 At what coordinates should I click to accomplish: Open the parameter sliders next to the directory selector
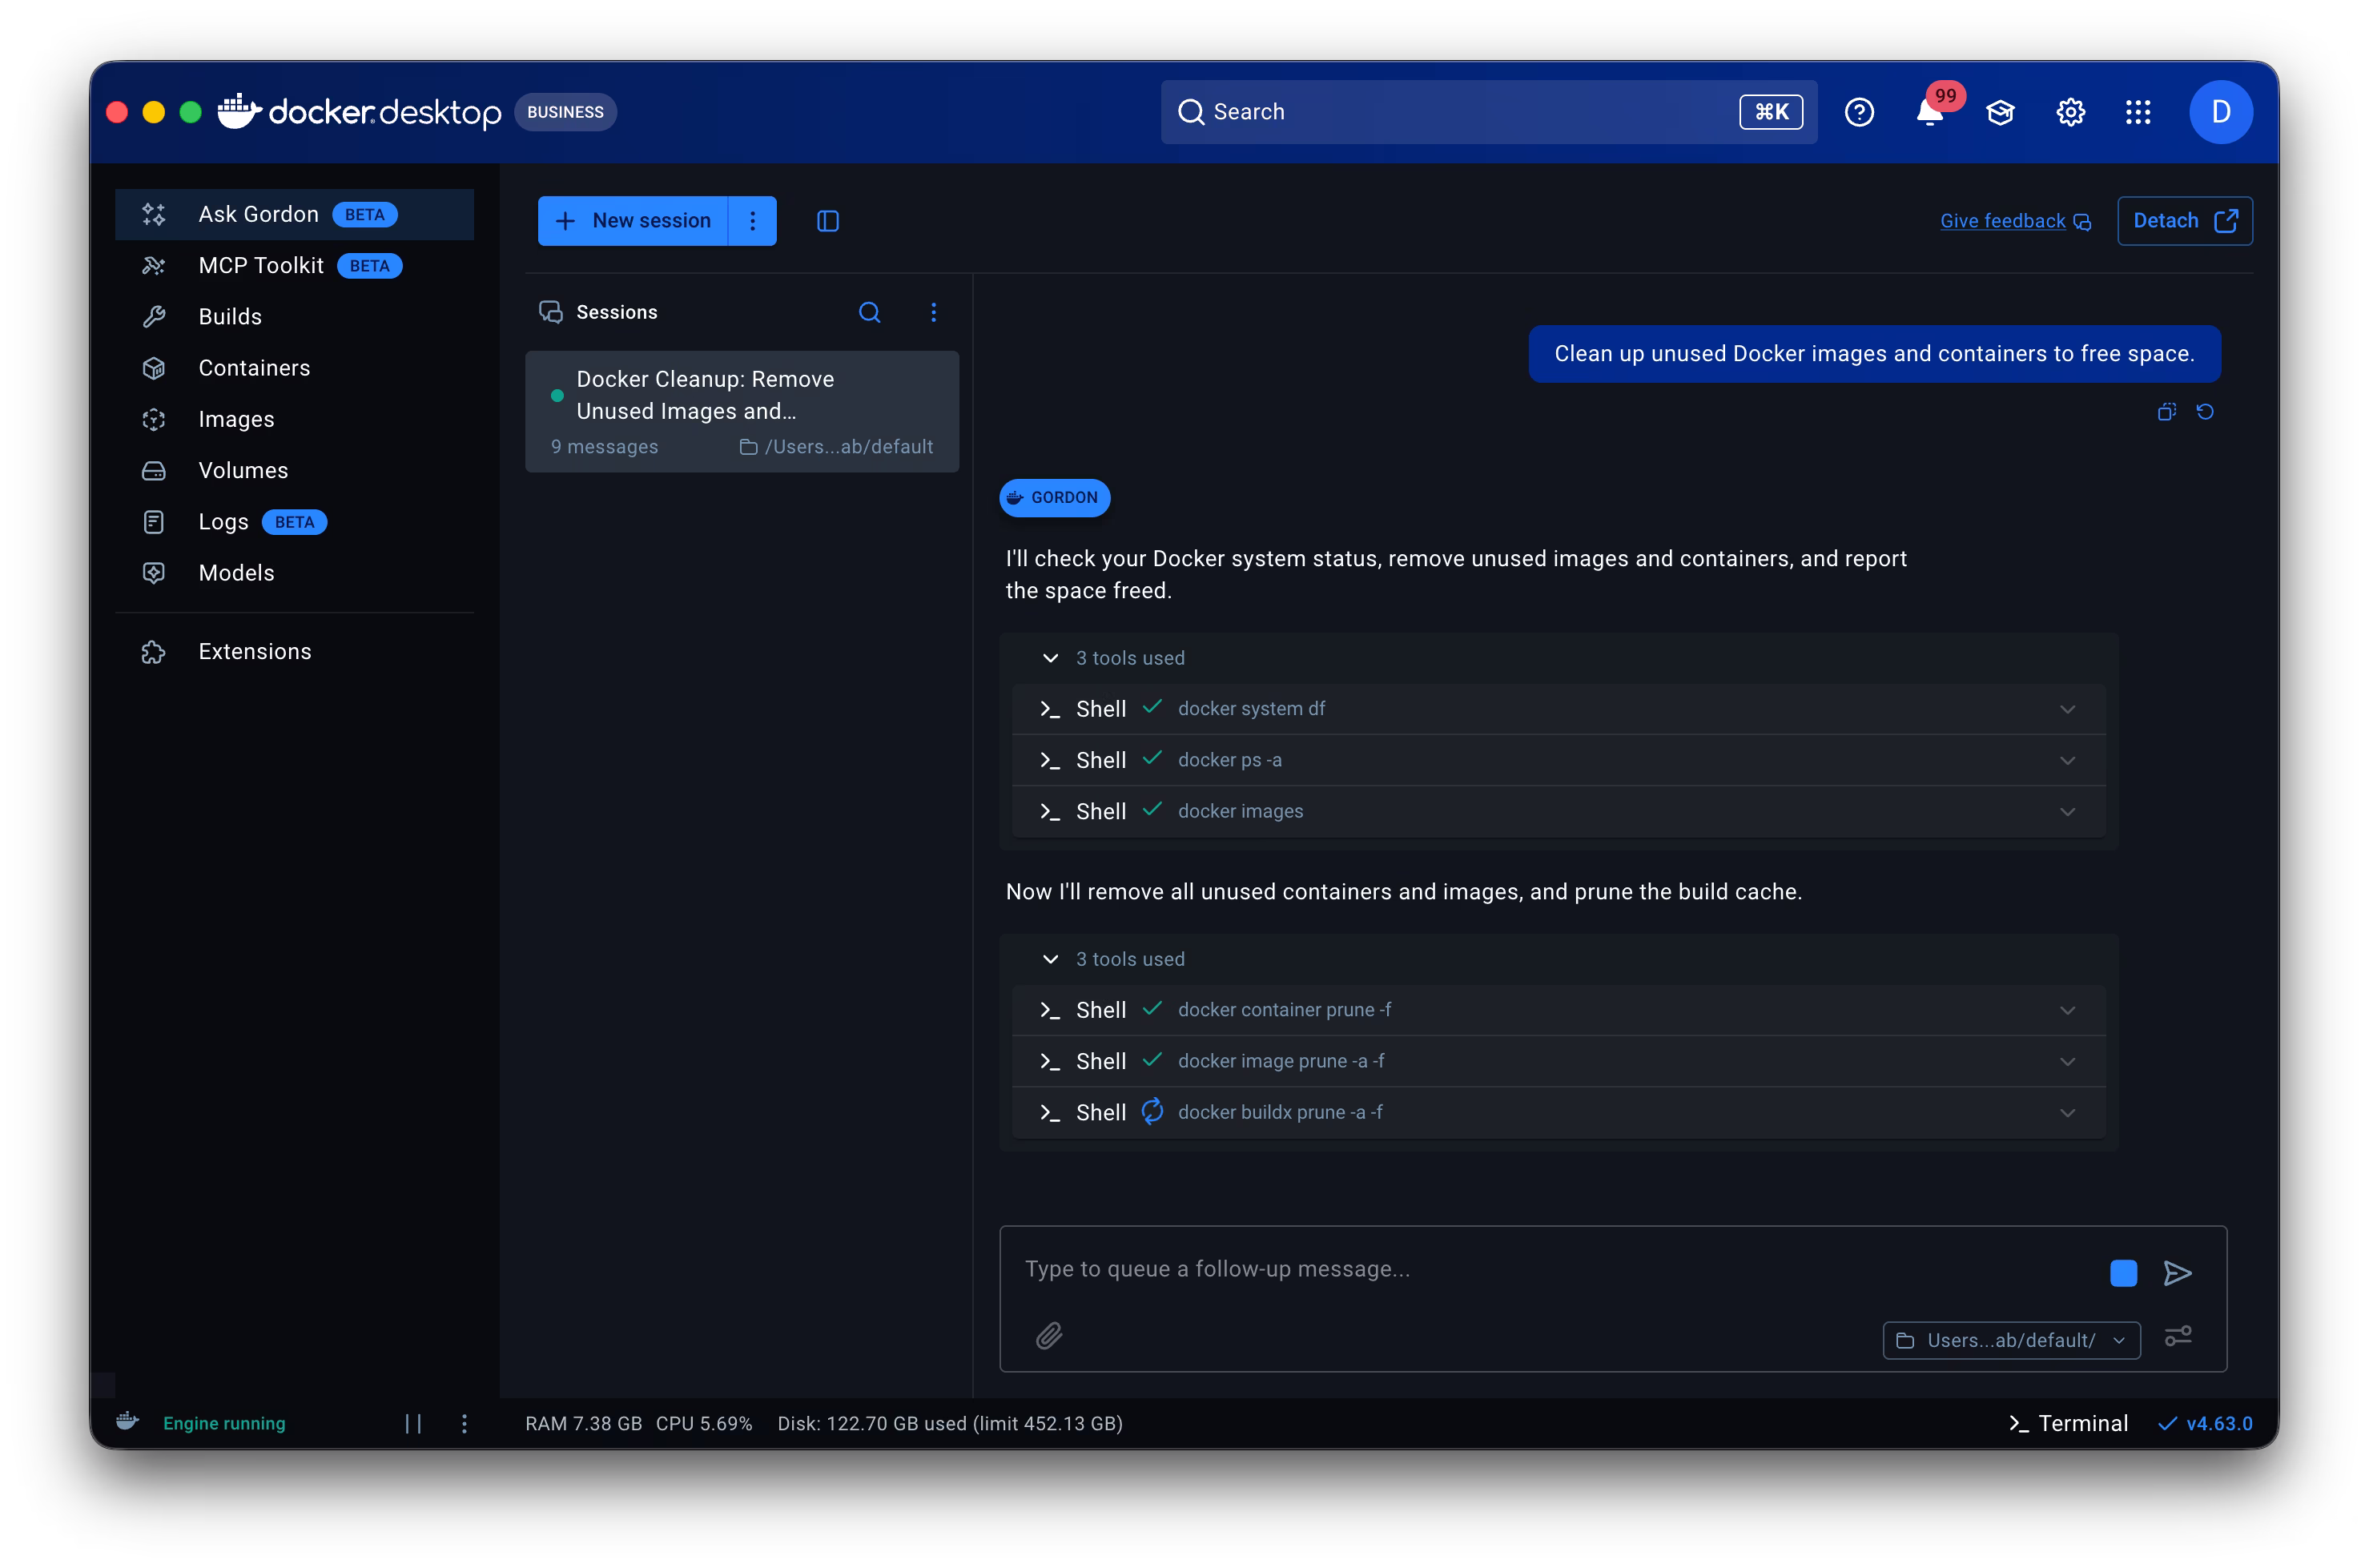pyautogui.click(x=2180, y=1336)
